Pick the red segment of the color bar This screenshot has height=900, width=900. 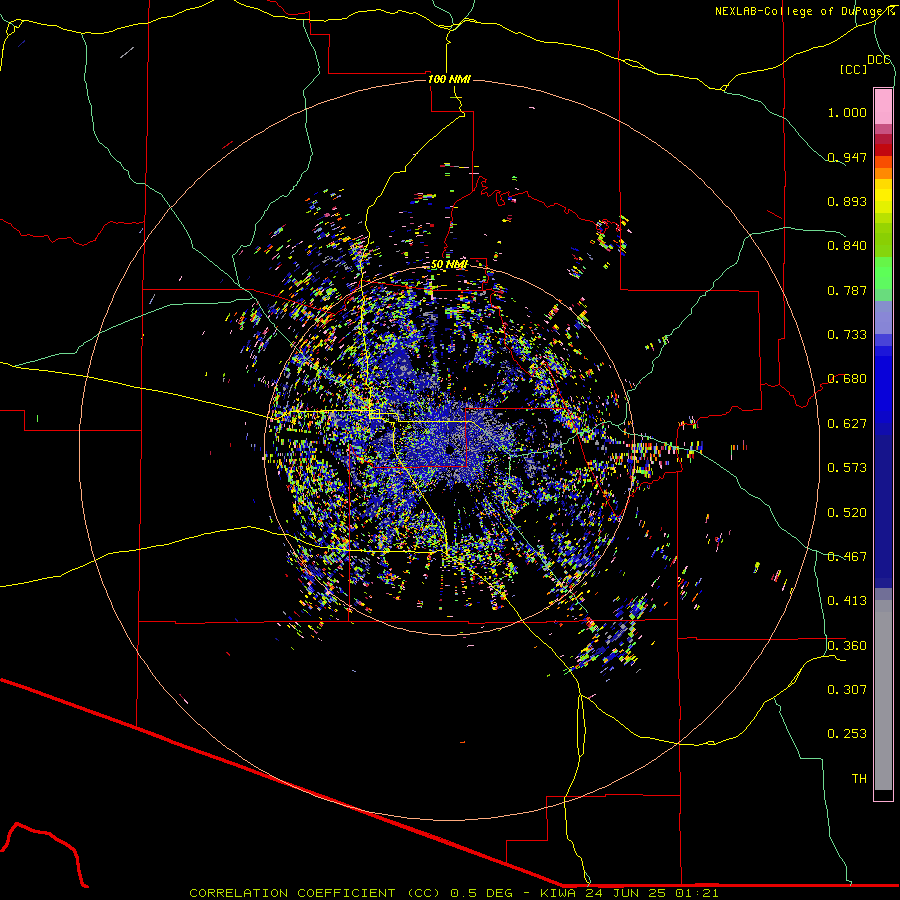883,149
